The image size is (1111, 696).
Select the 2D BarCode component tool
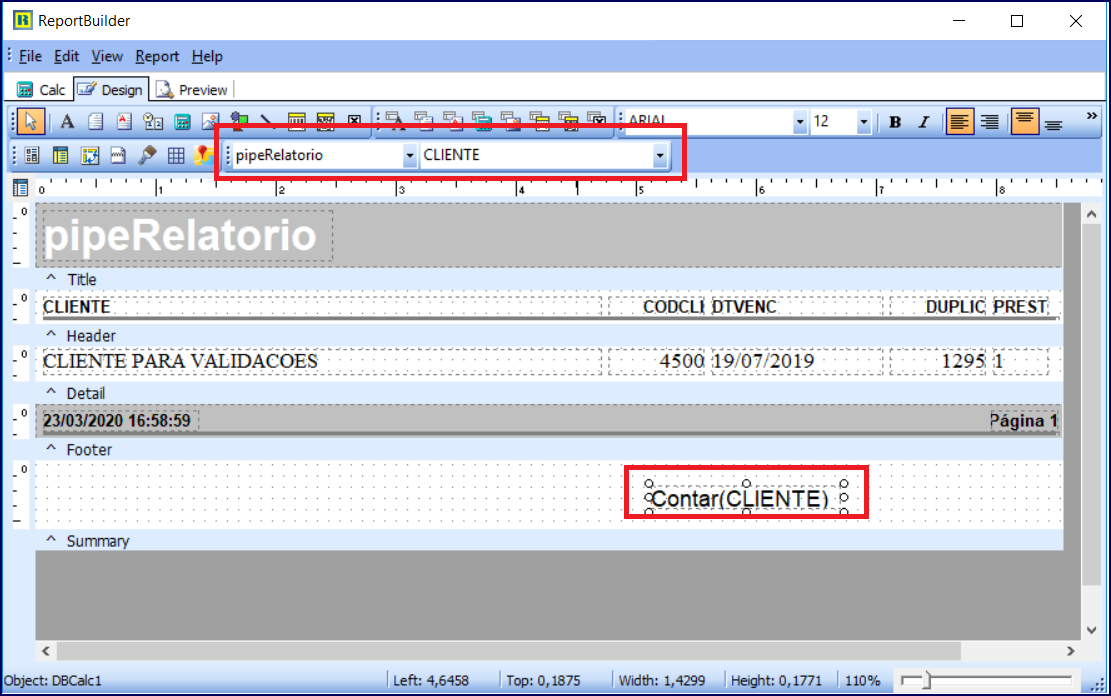point(325,121)
